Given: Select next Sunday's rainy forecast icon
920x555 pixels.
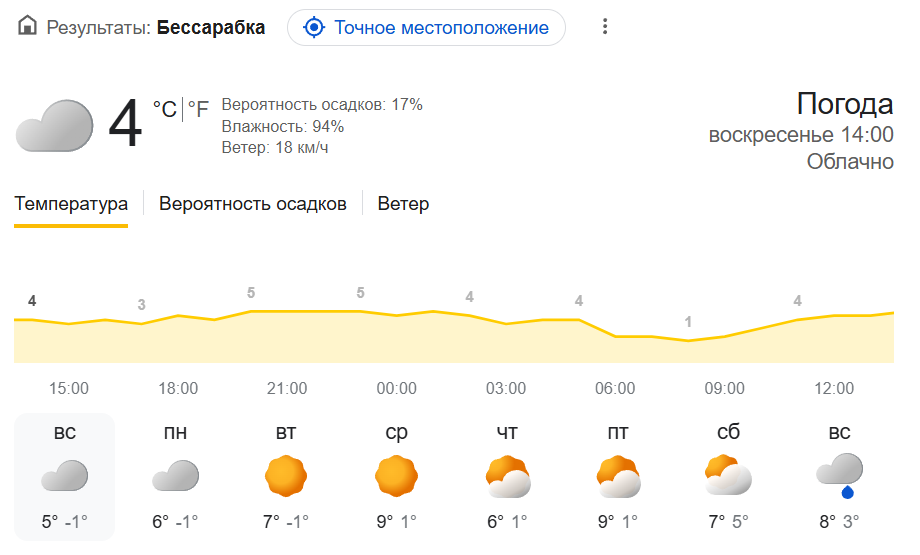Looking at the screenshot, I should [839, 473].
